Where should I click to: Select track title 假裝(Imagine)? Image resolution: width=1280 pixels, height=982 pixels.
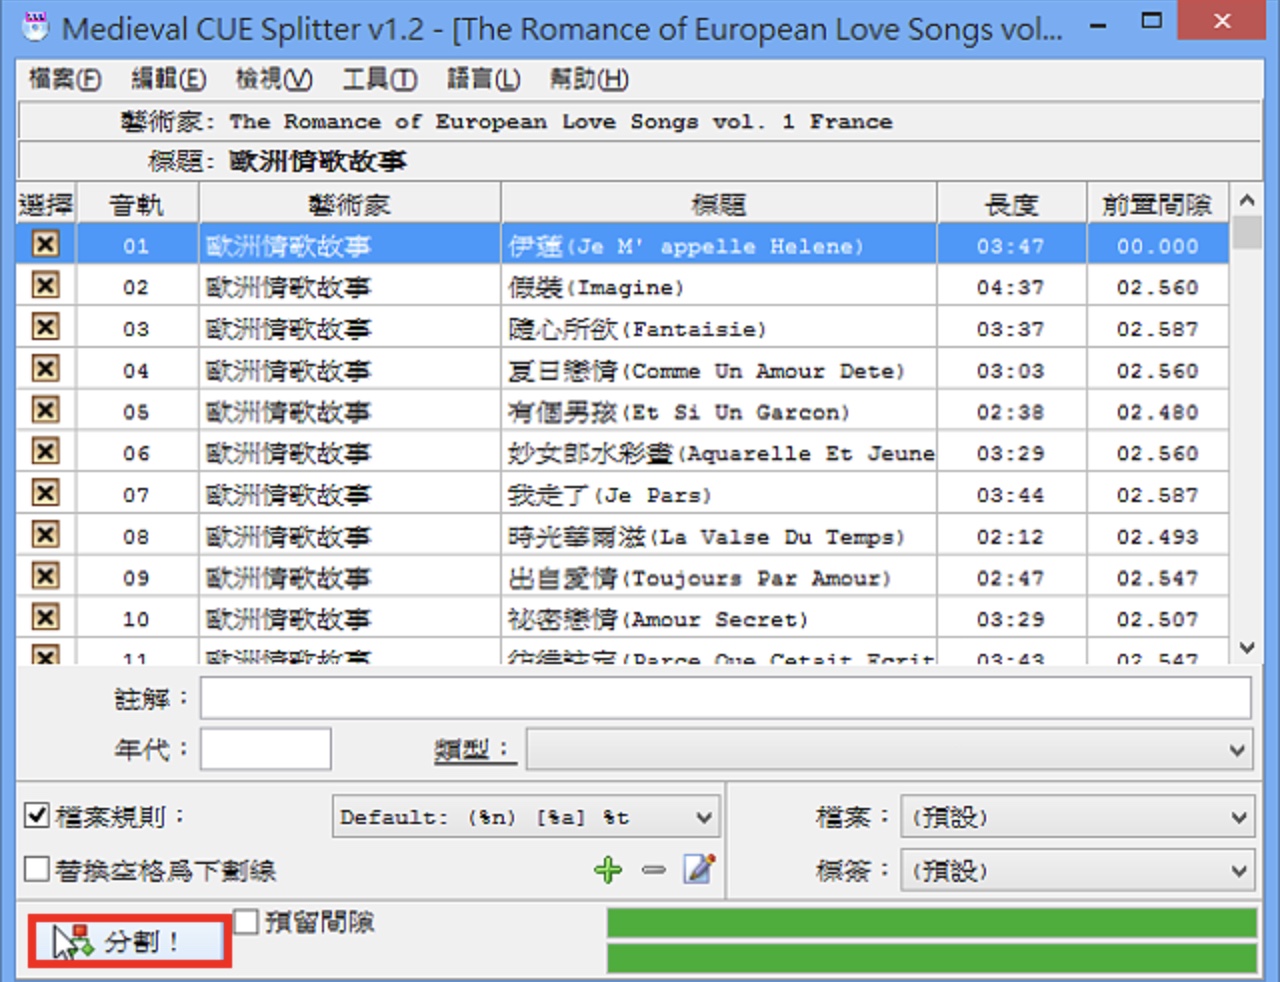596,288
